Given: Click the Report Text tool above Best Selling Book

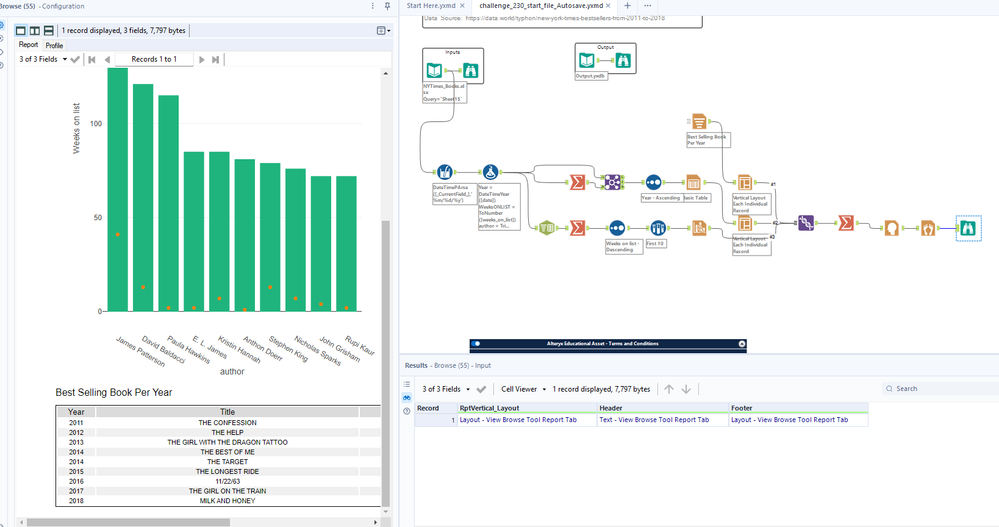Looking at the screenshot, I should point(699,122).
